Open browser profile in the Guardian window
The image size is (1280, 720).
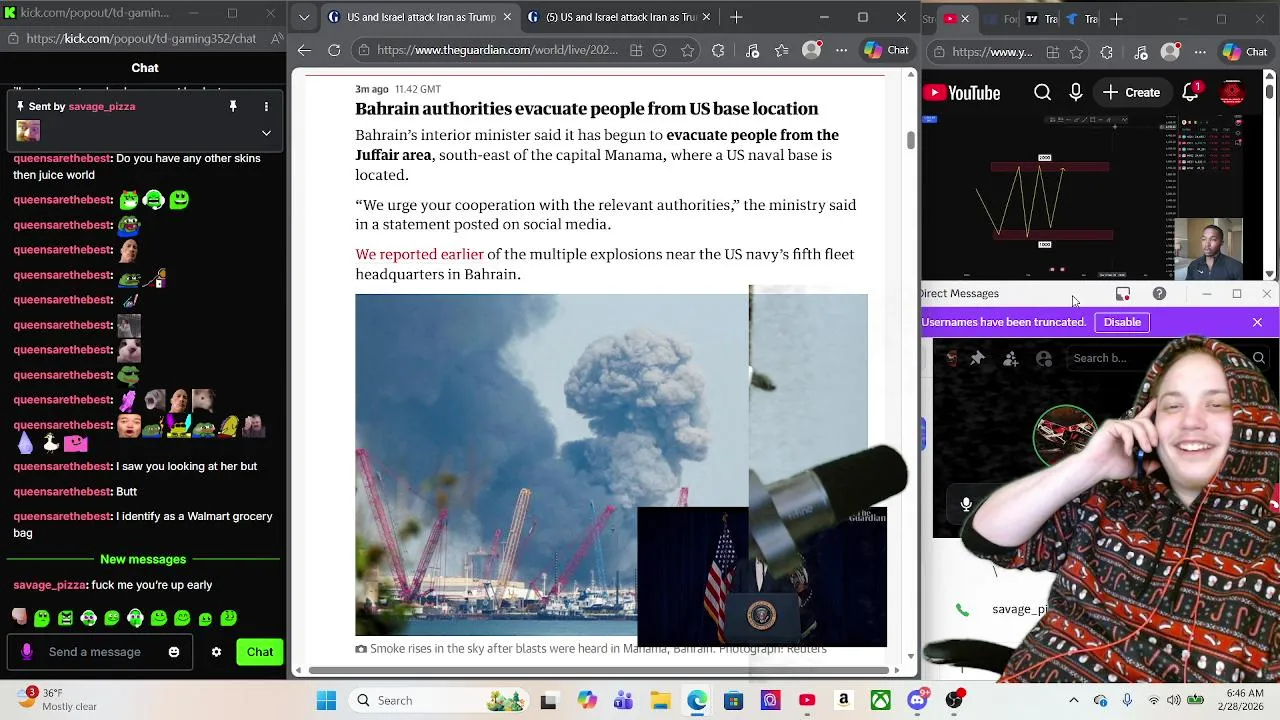click(x=811, y=50)
